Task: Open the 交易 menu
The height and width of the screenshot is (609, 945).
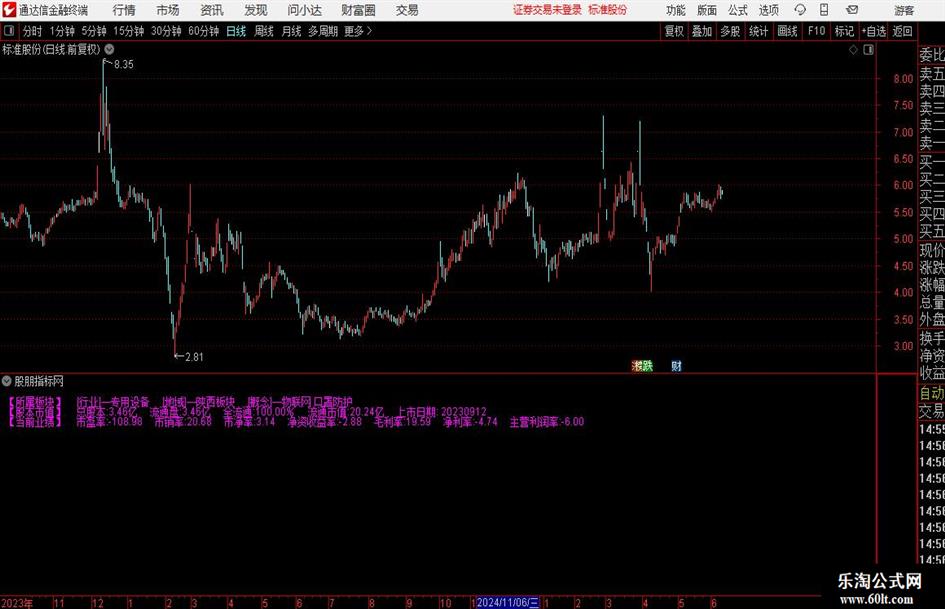Action: tap(407, 10)
